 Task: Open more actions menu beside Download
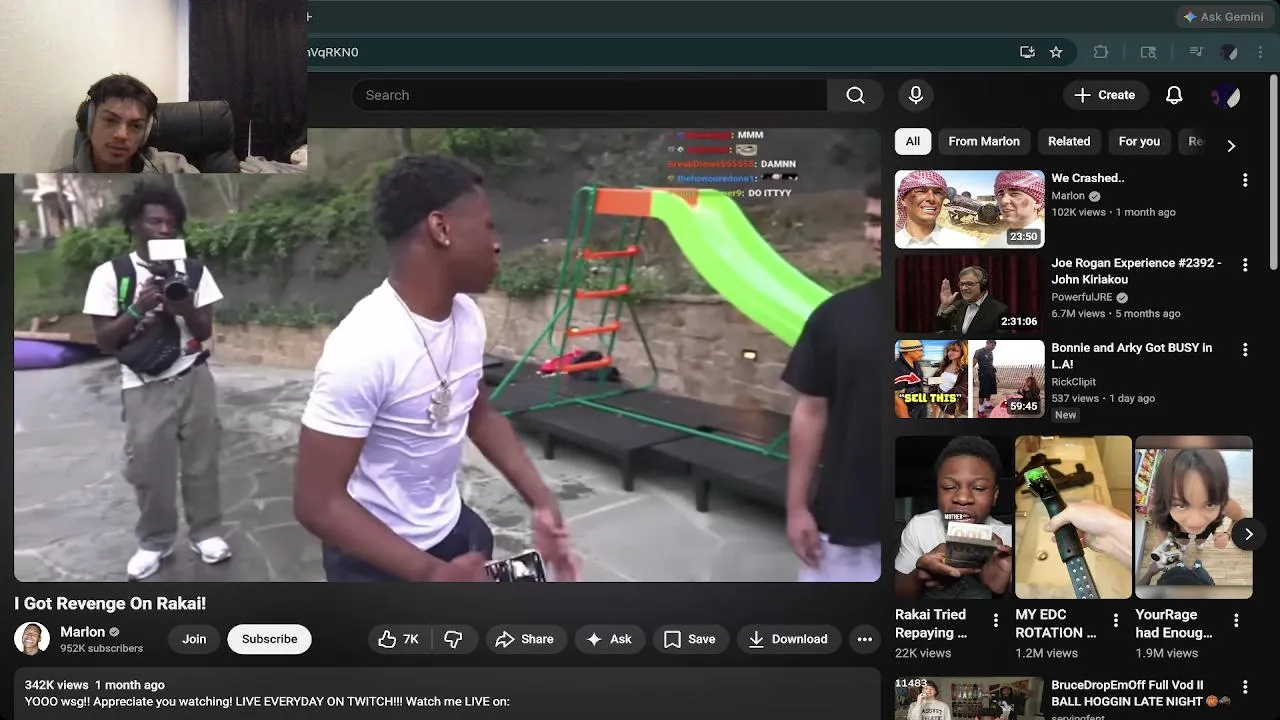pos(865,639)
